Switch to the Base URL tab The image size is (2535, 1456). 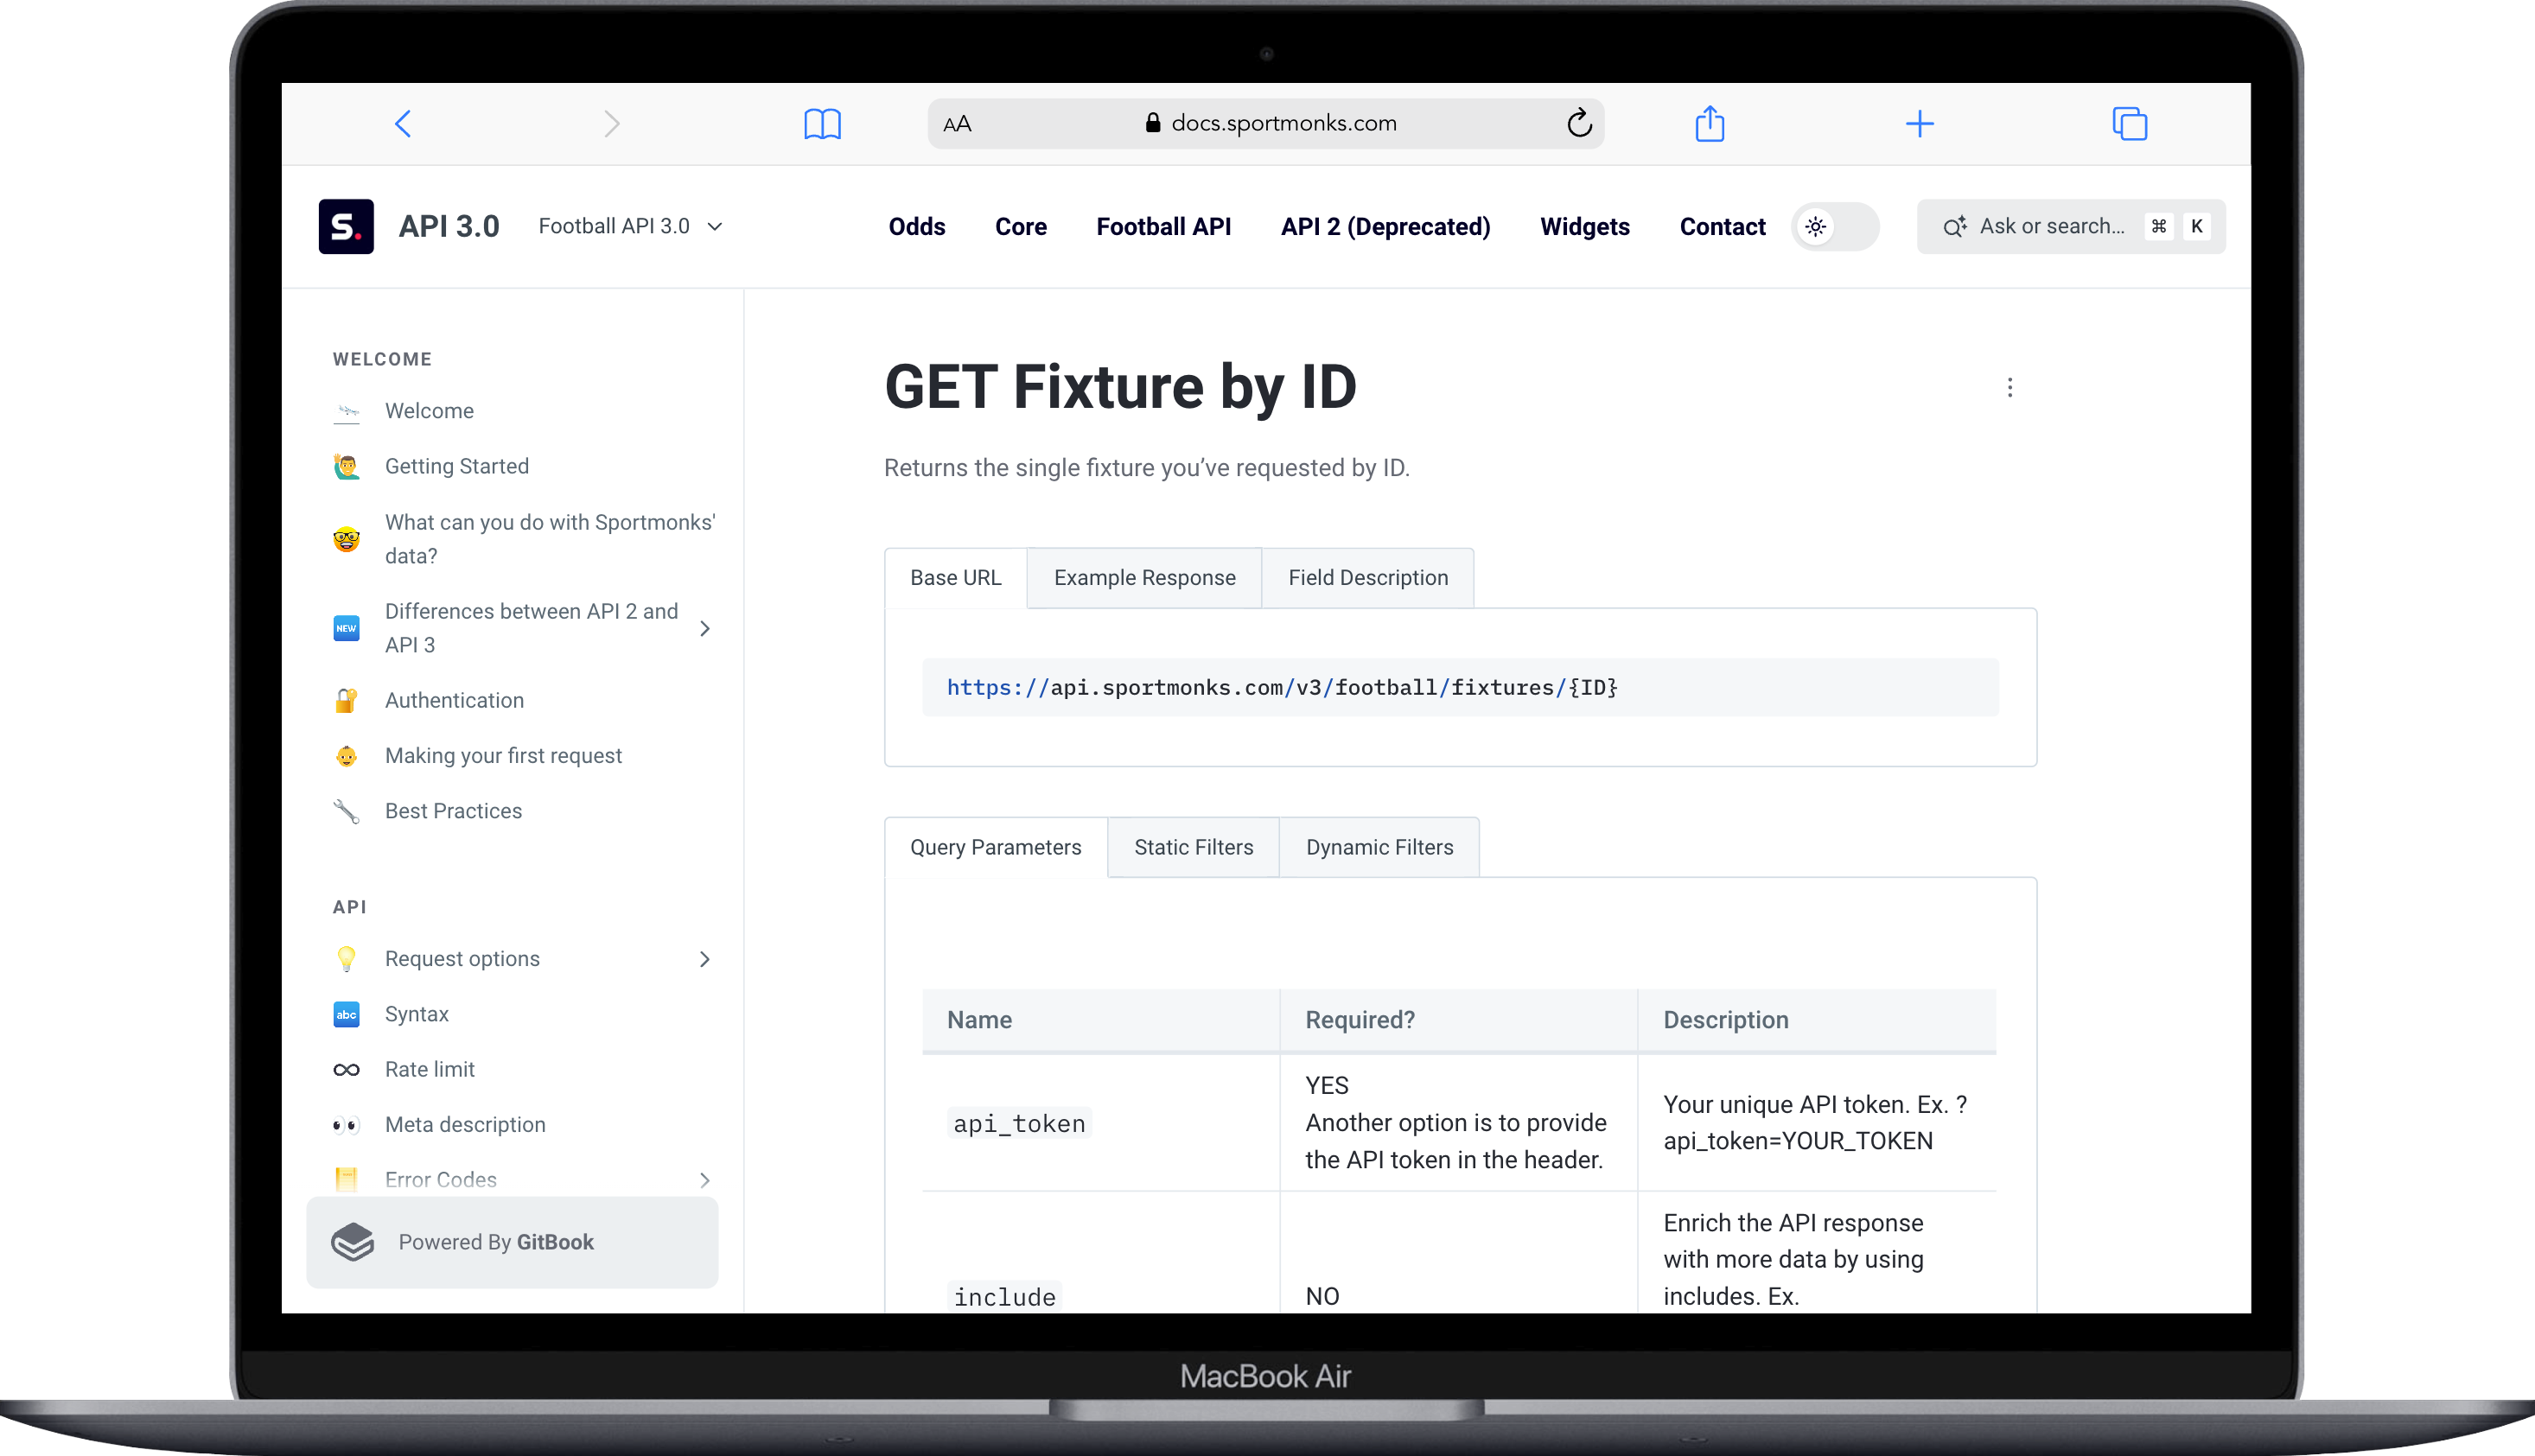[x=955, y=578]
